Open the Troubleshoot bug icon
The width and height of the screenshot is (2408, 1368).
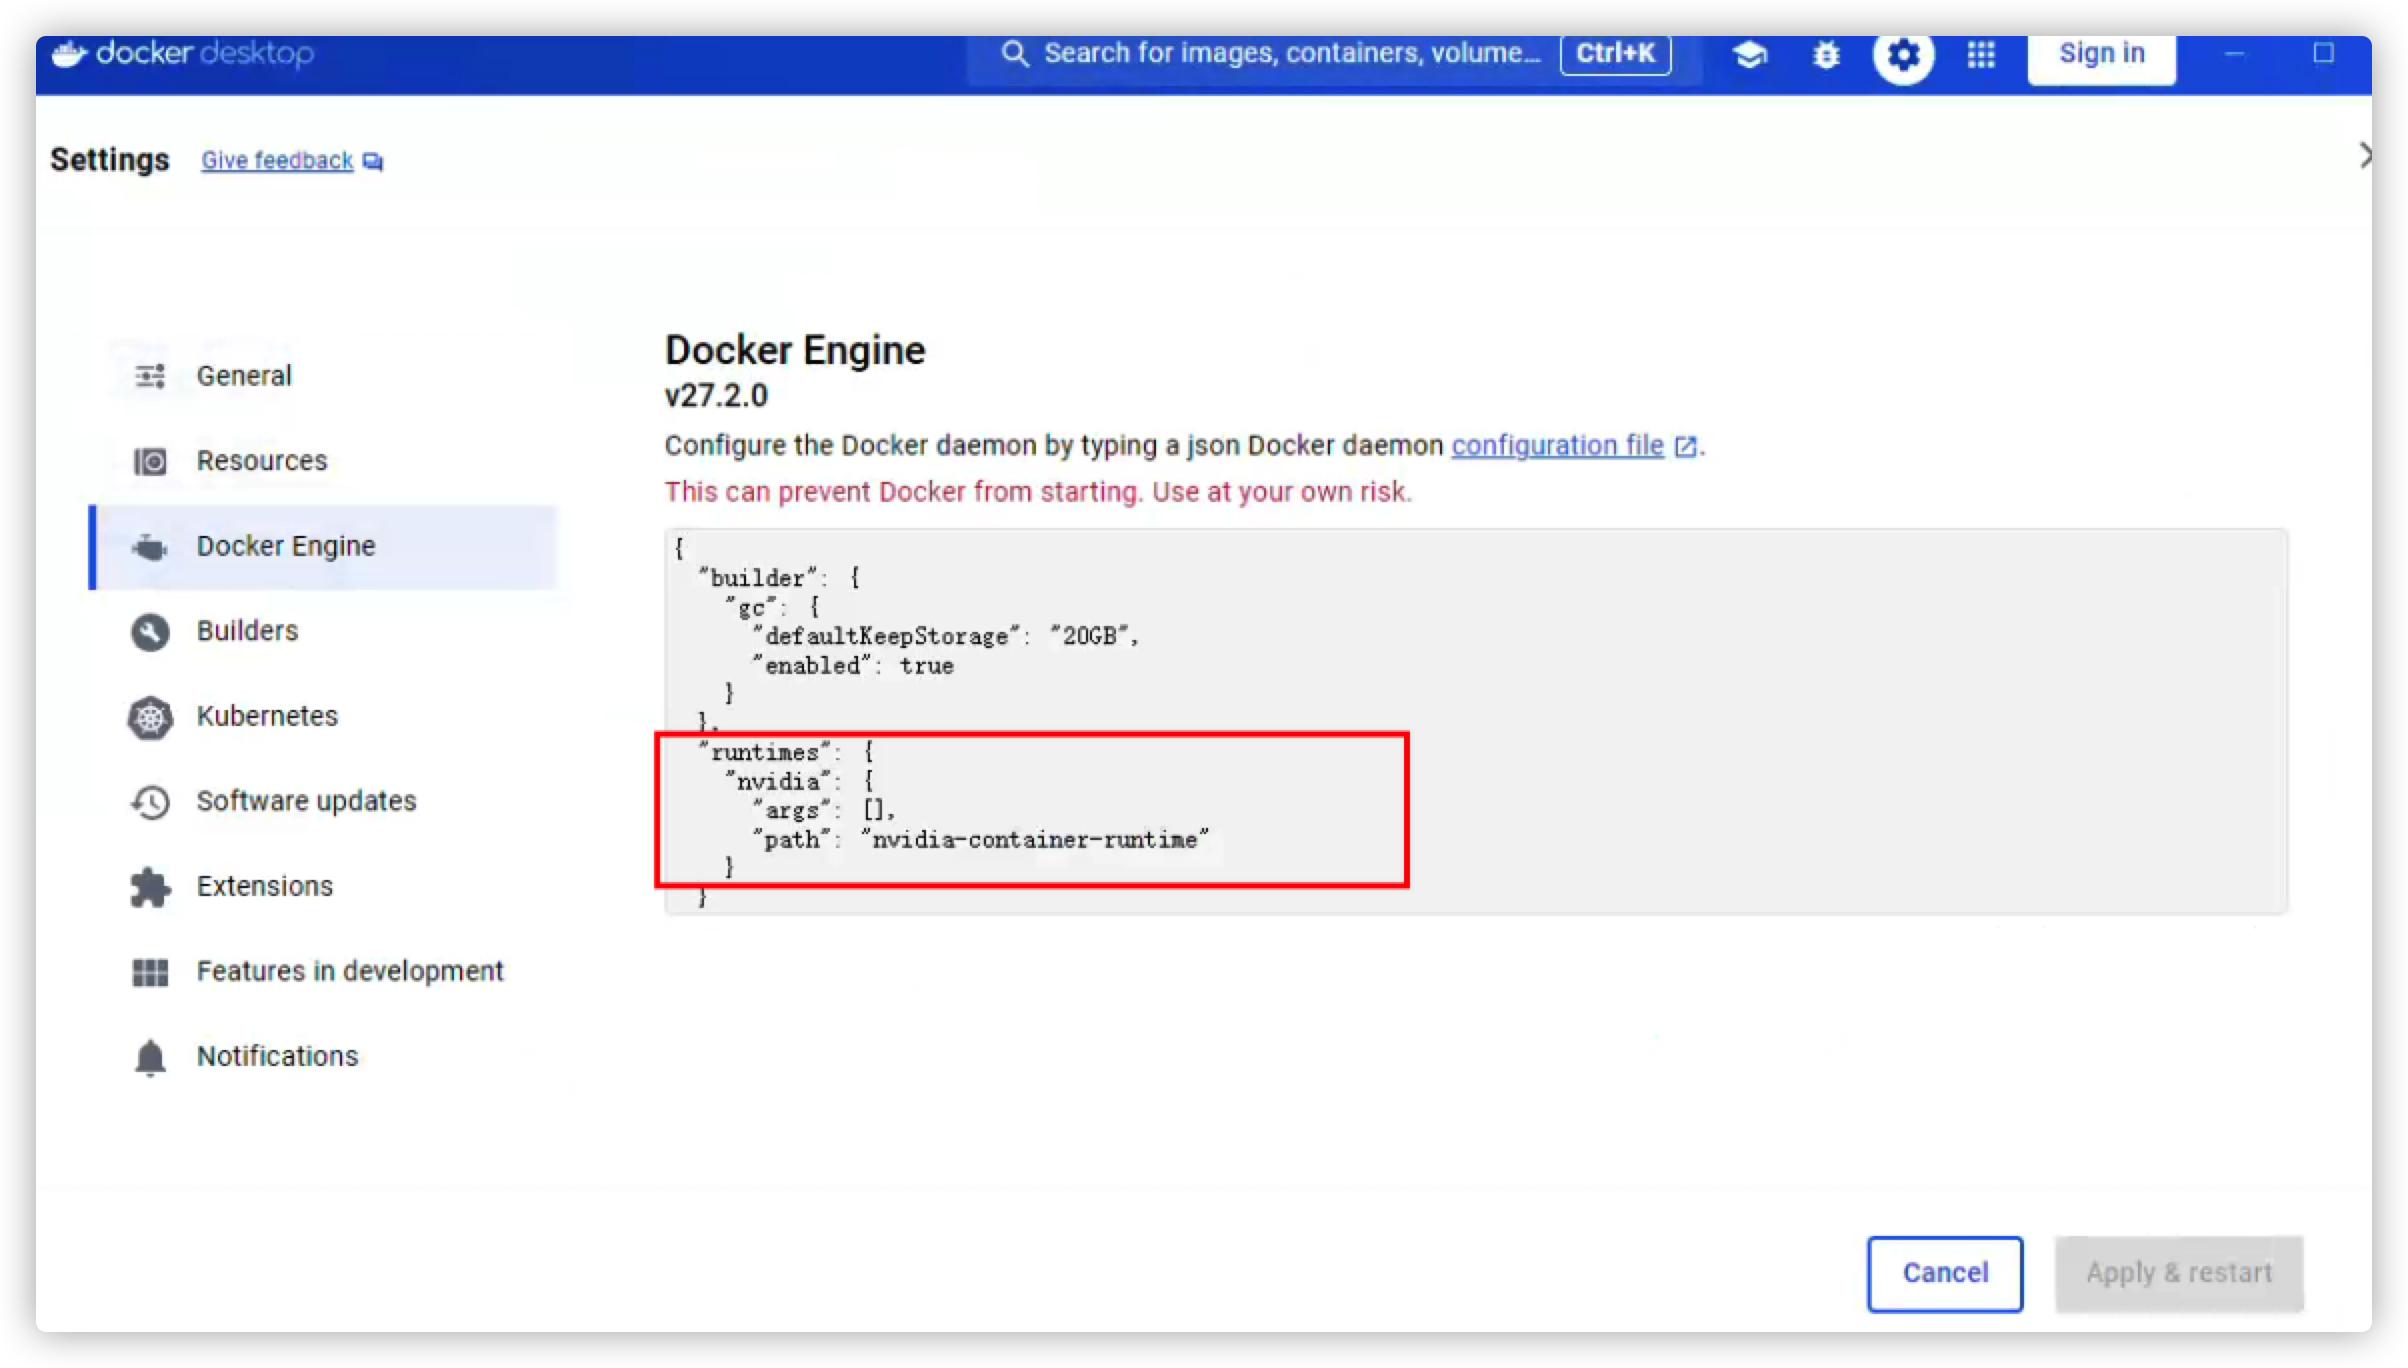click(1826, 54)
